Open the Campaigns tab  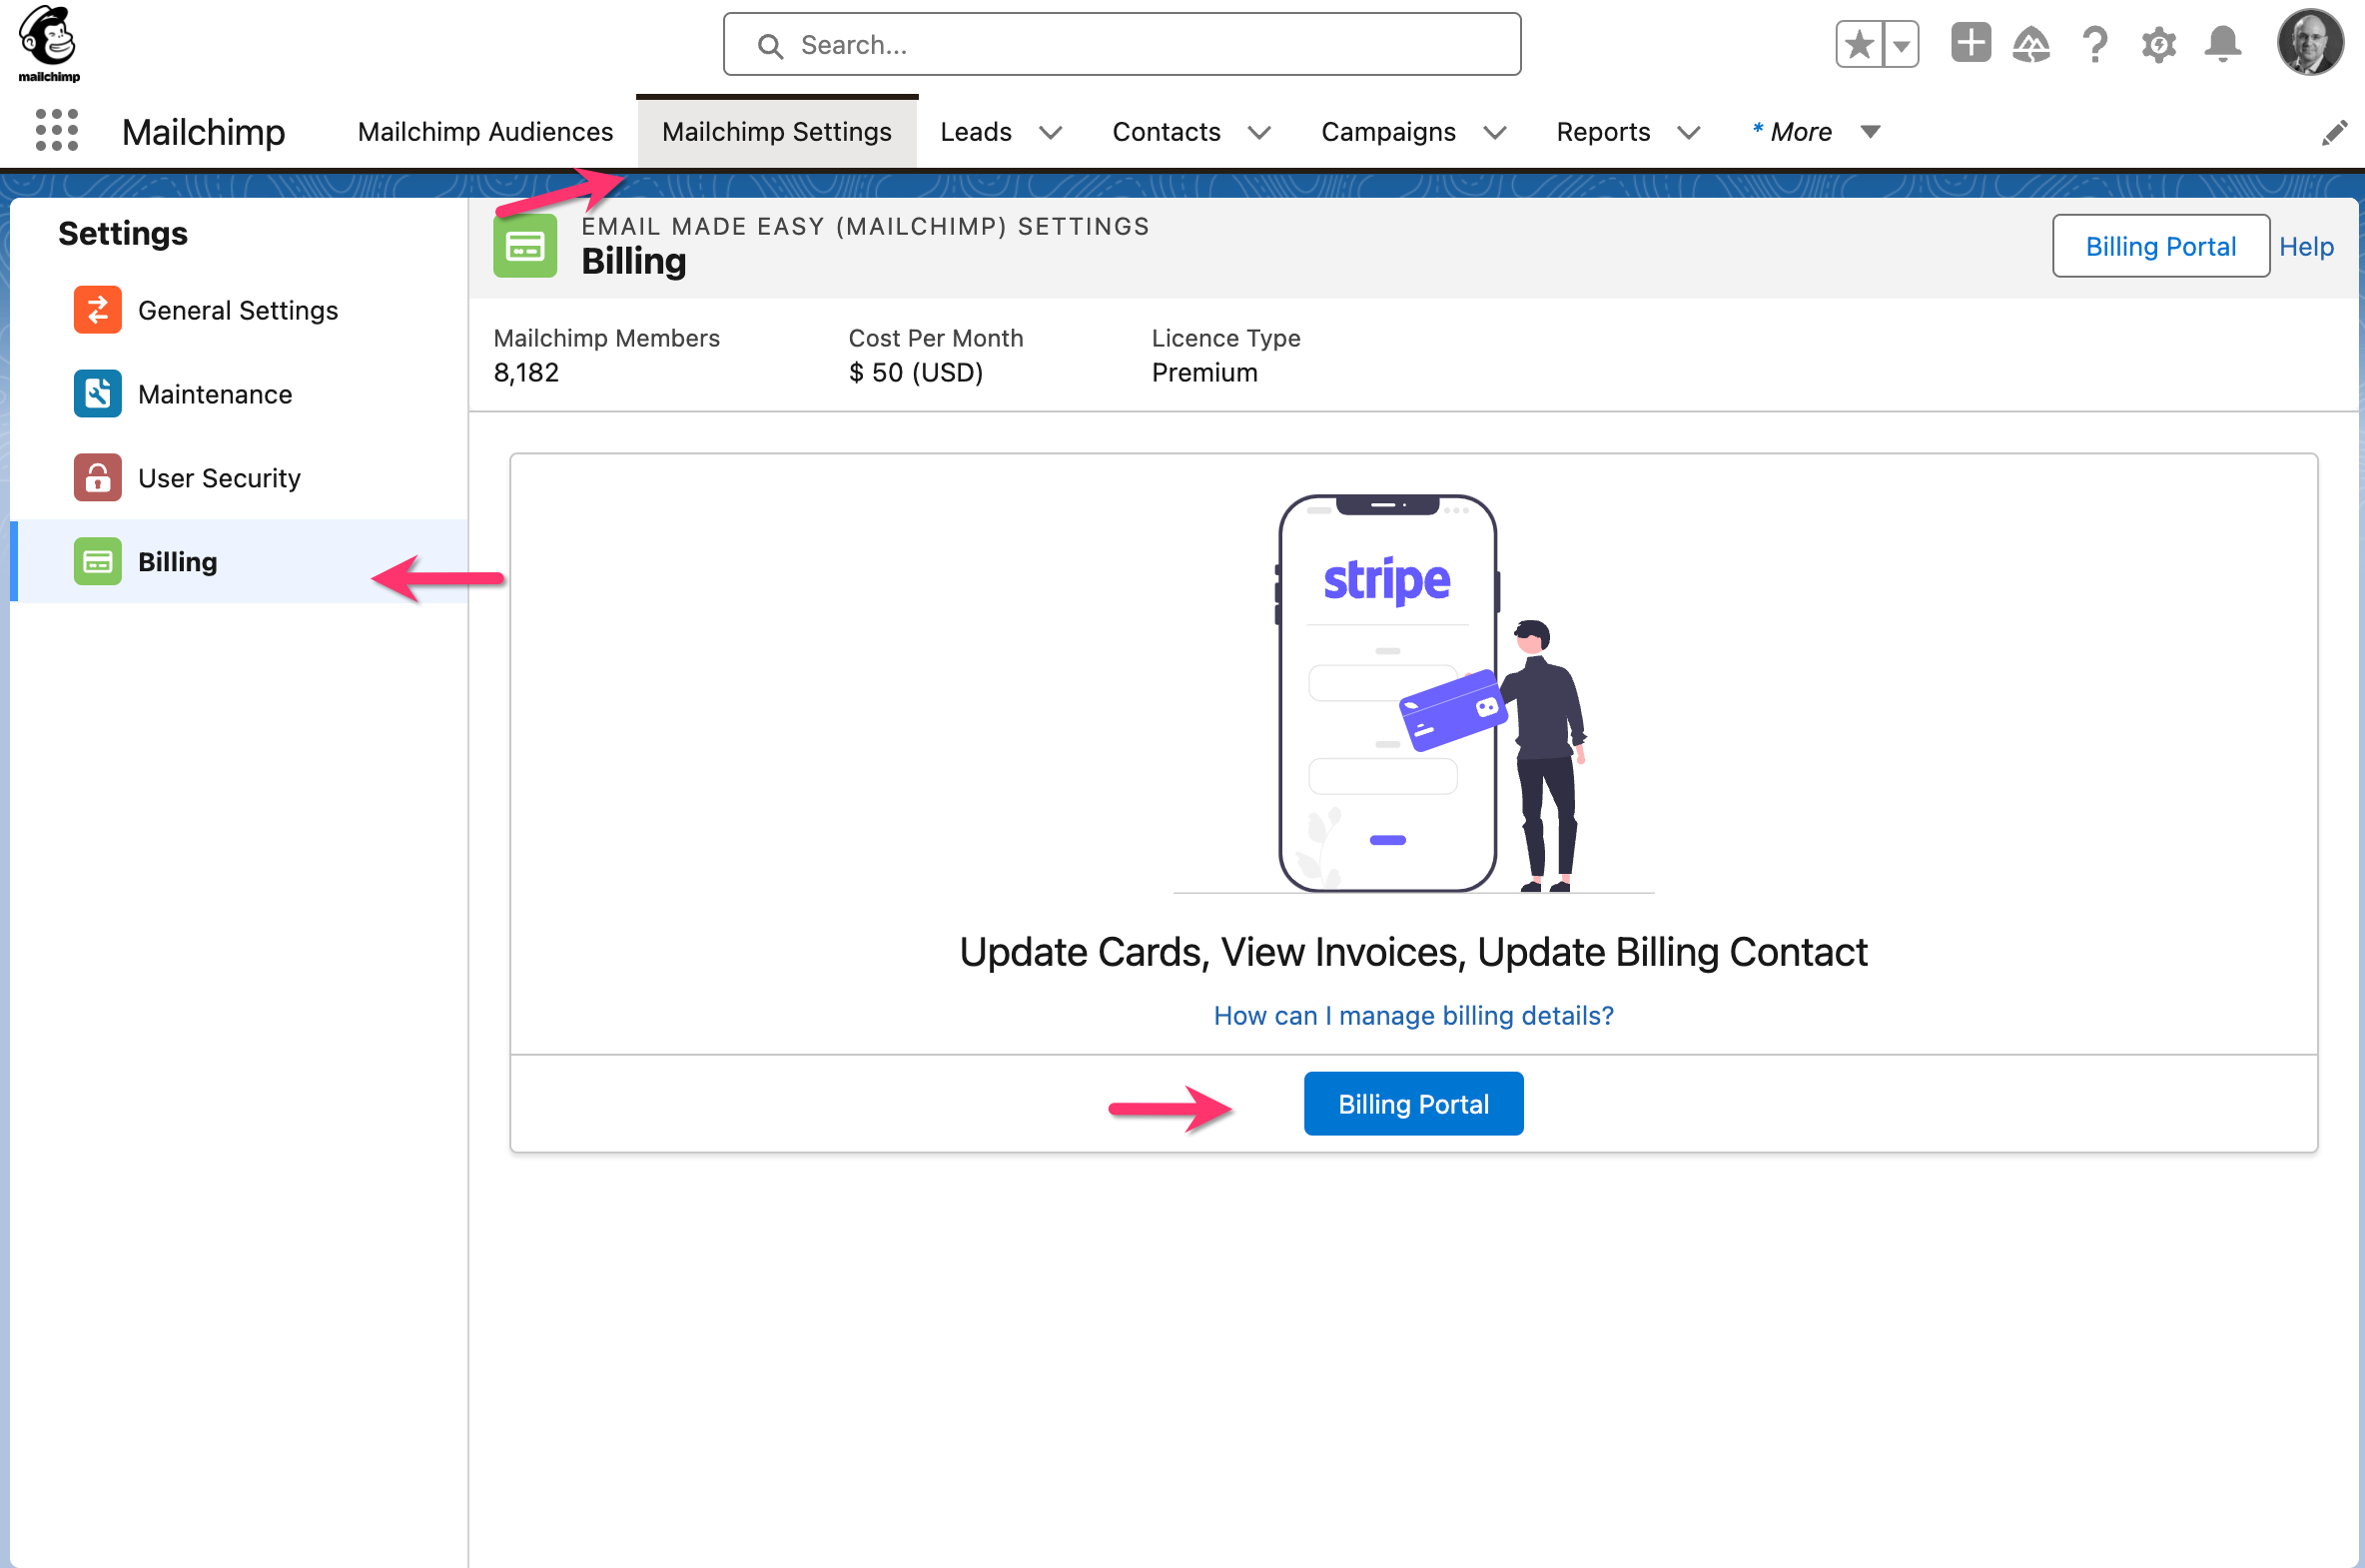tap(1388, 132)
